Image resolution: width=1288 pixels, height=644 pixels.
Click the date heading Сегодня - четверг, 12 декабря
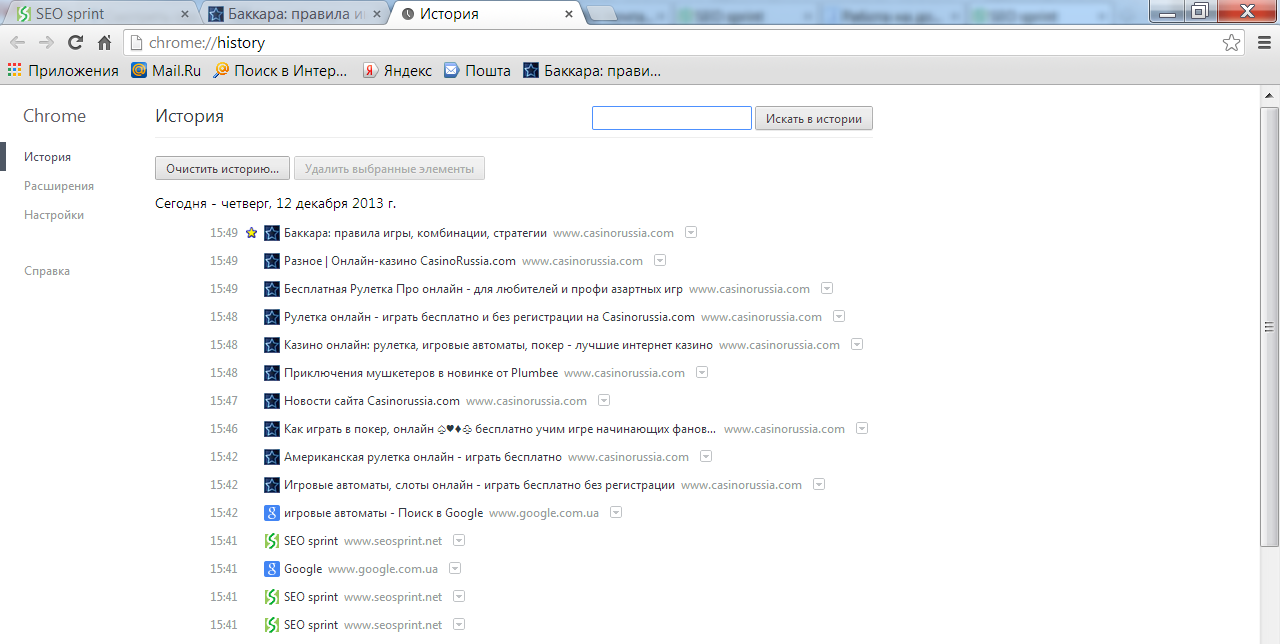pyautogui.click(x=276, y=203)
